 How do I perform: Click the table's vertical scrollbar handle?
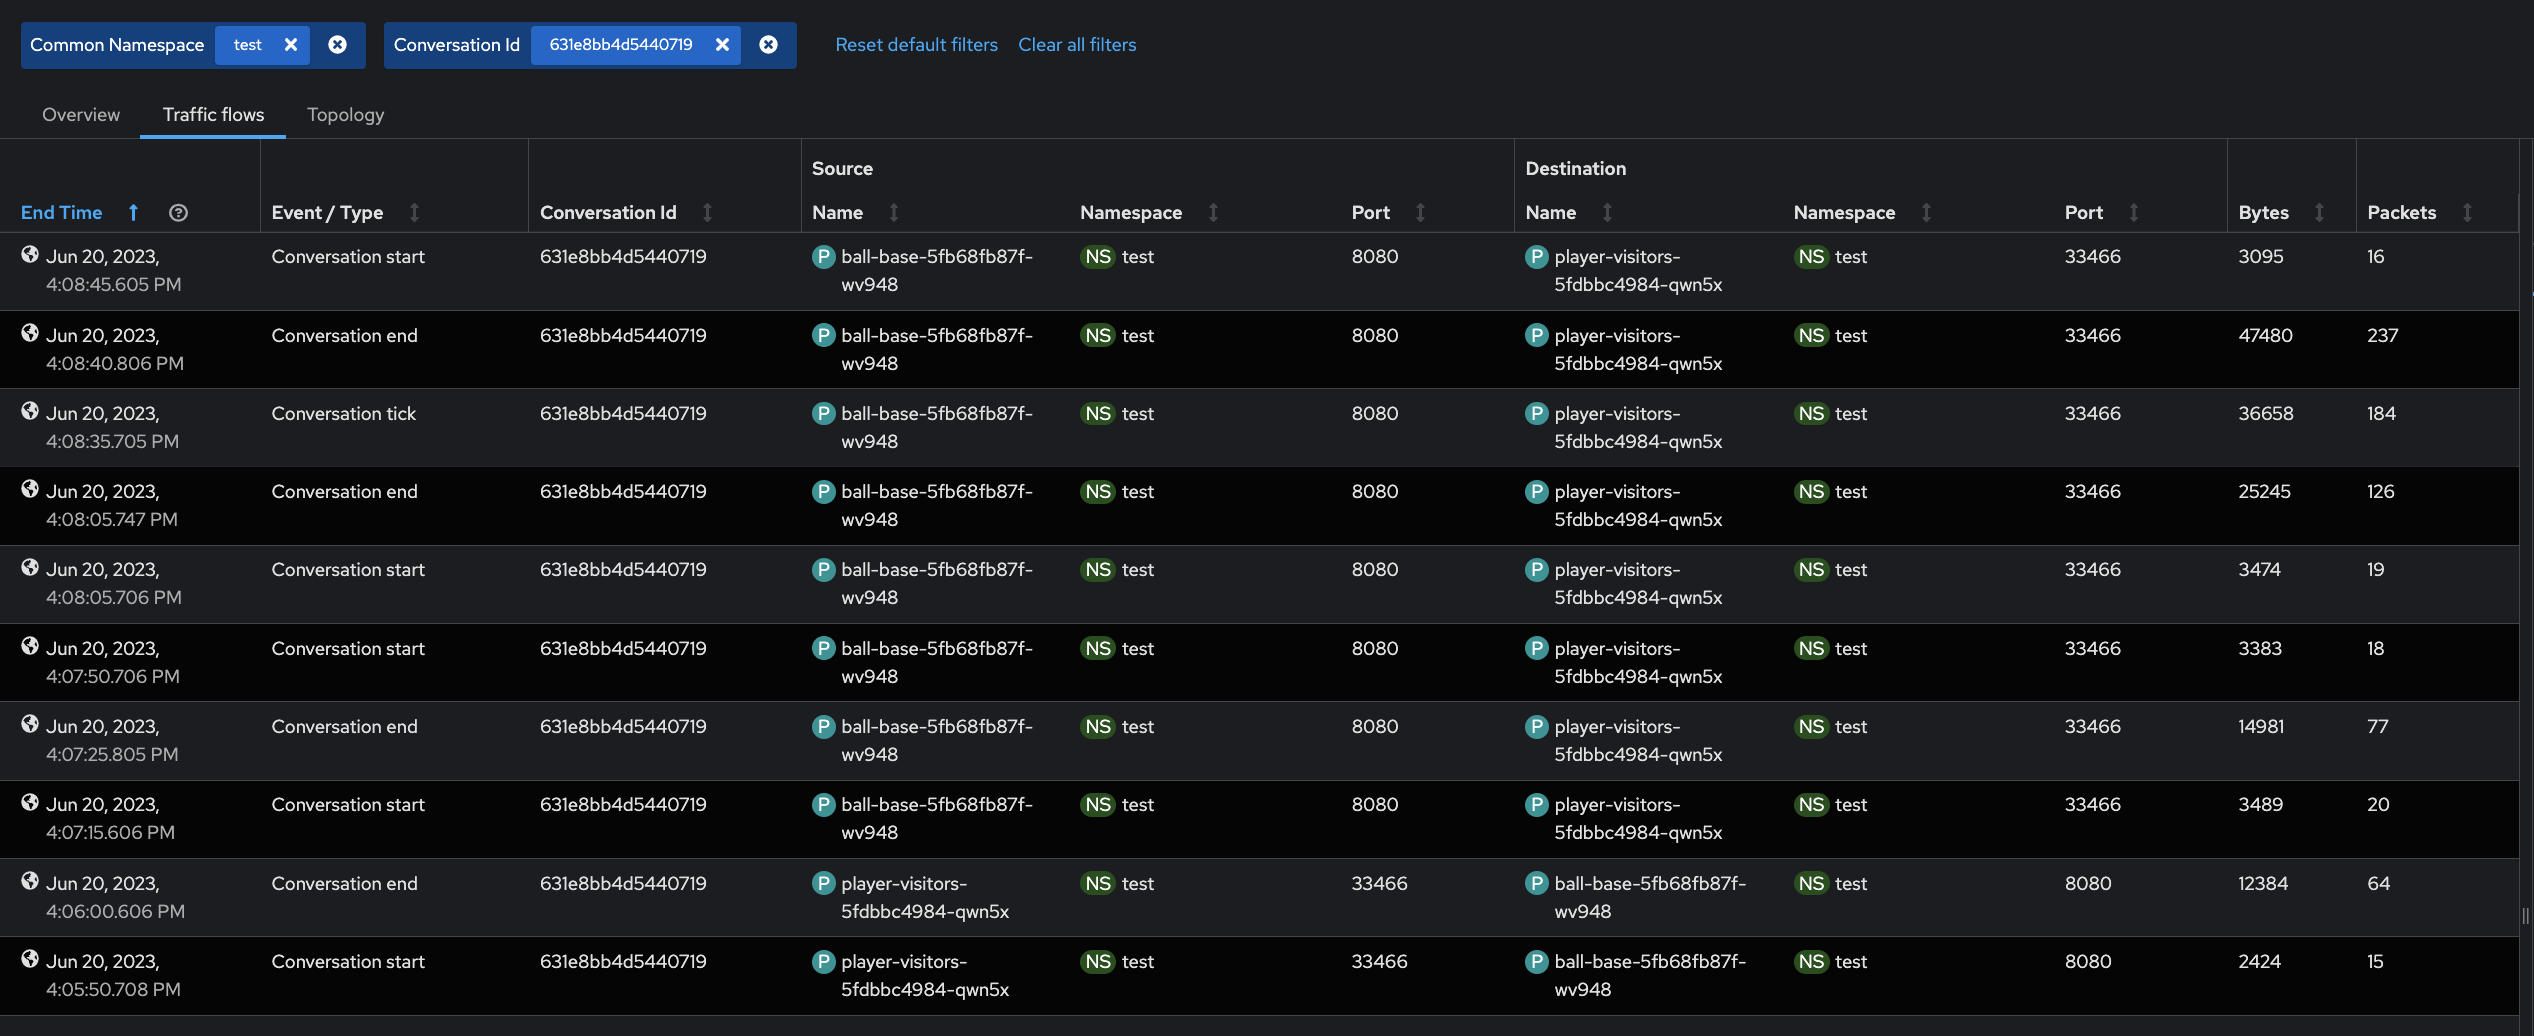2526,915
